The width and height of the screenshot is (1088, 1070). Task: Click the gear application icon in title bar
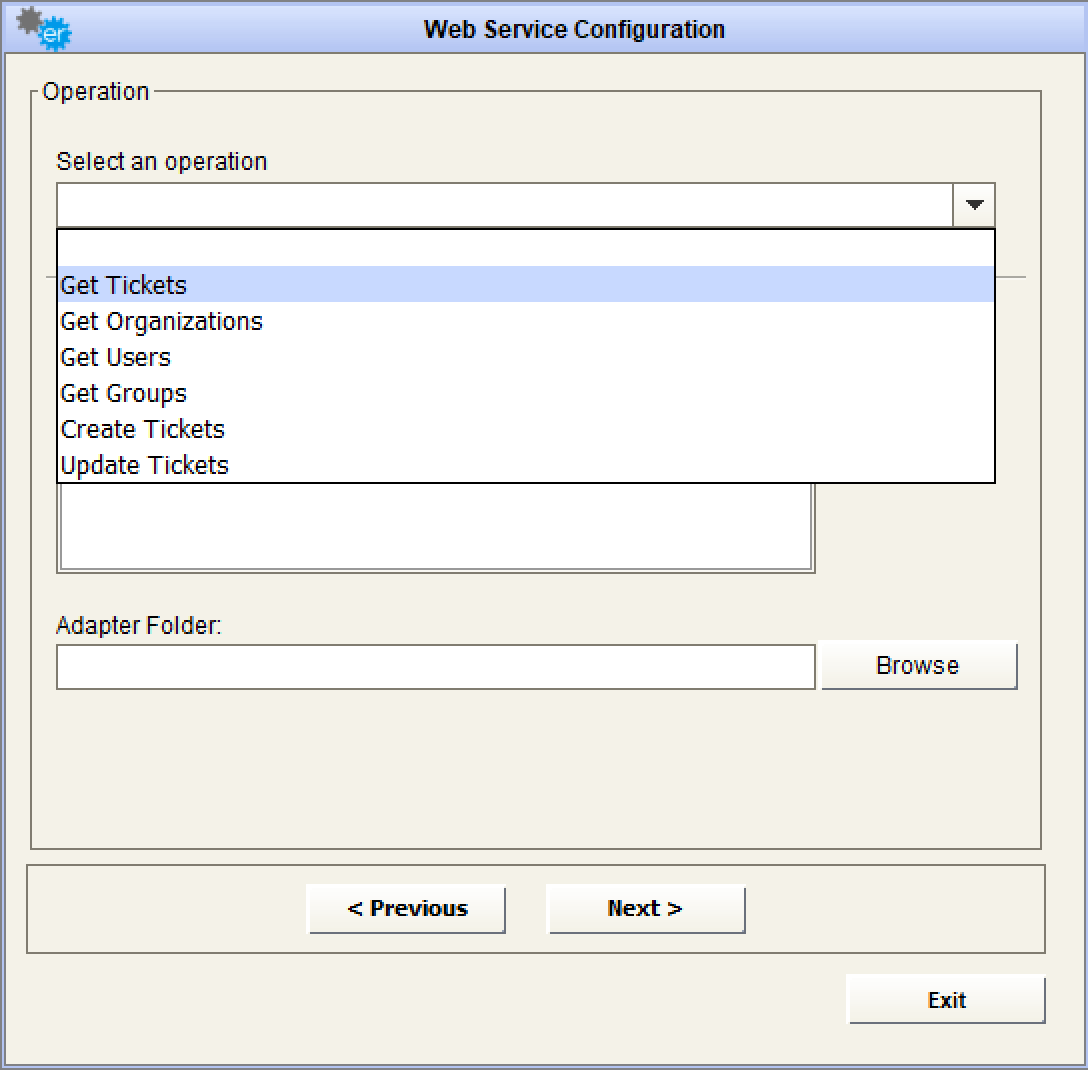point(45,28)
